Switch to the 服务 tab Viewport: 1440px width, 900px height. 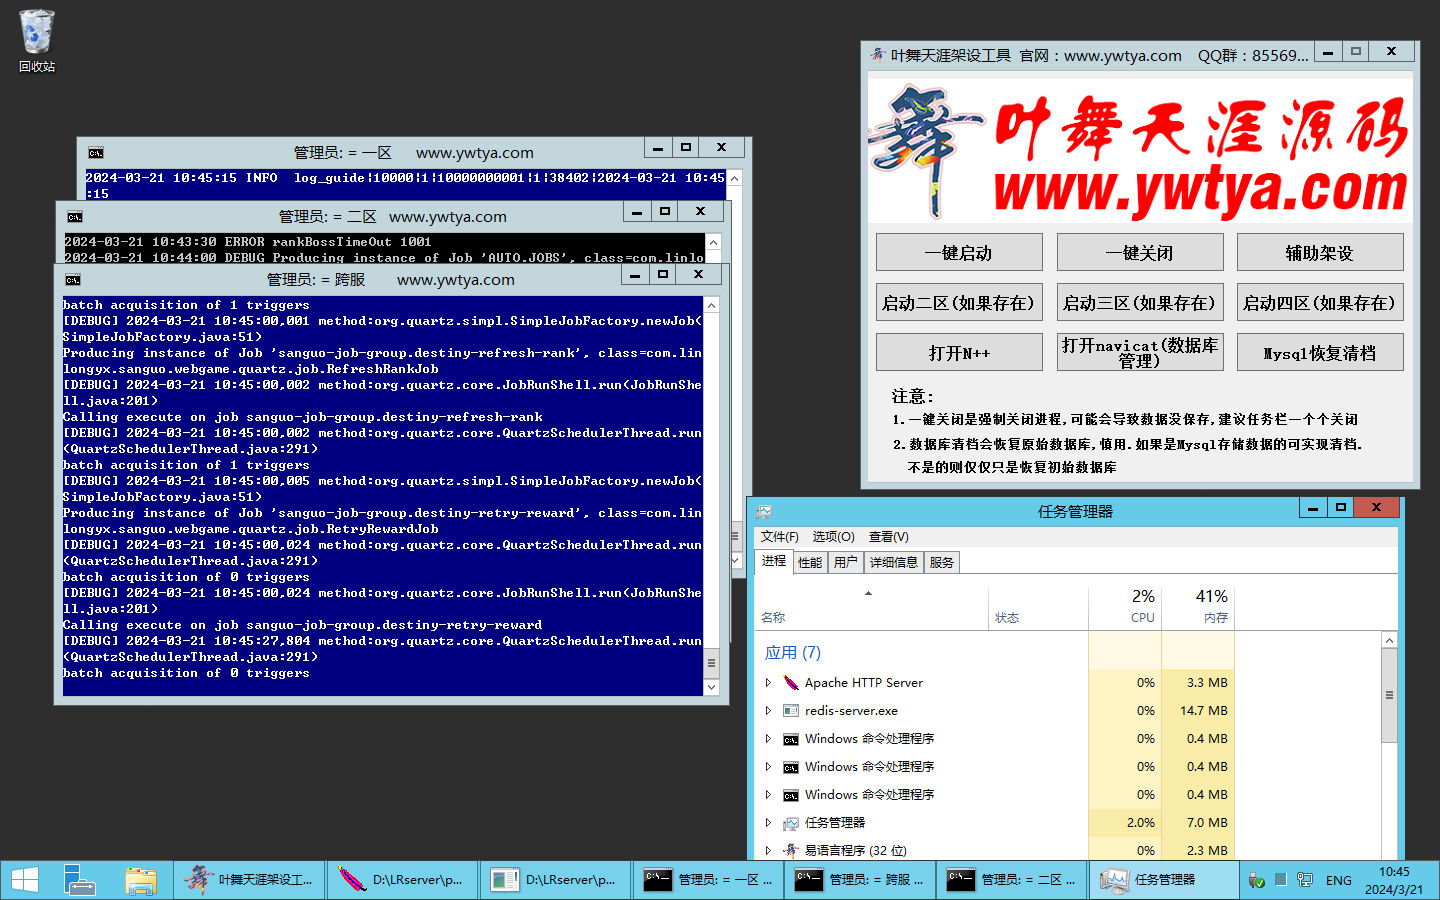[941, 563]
